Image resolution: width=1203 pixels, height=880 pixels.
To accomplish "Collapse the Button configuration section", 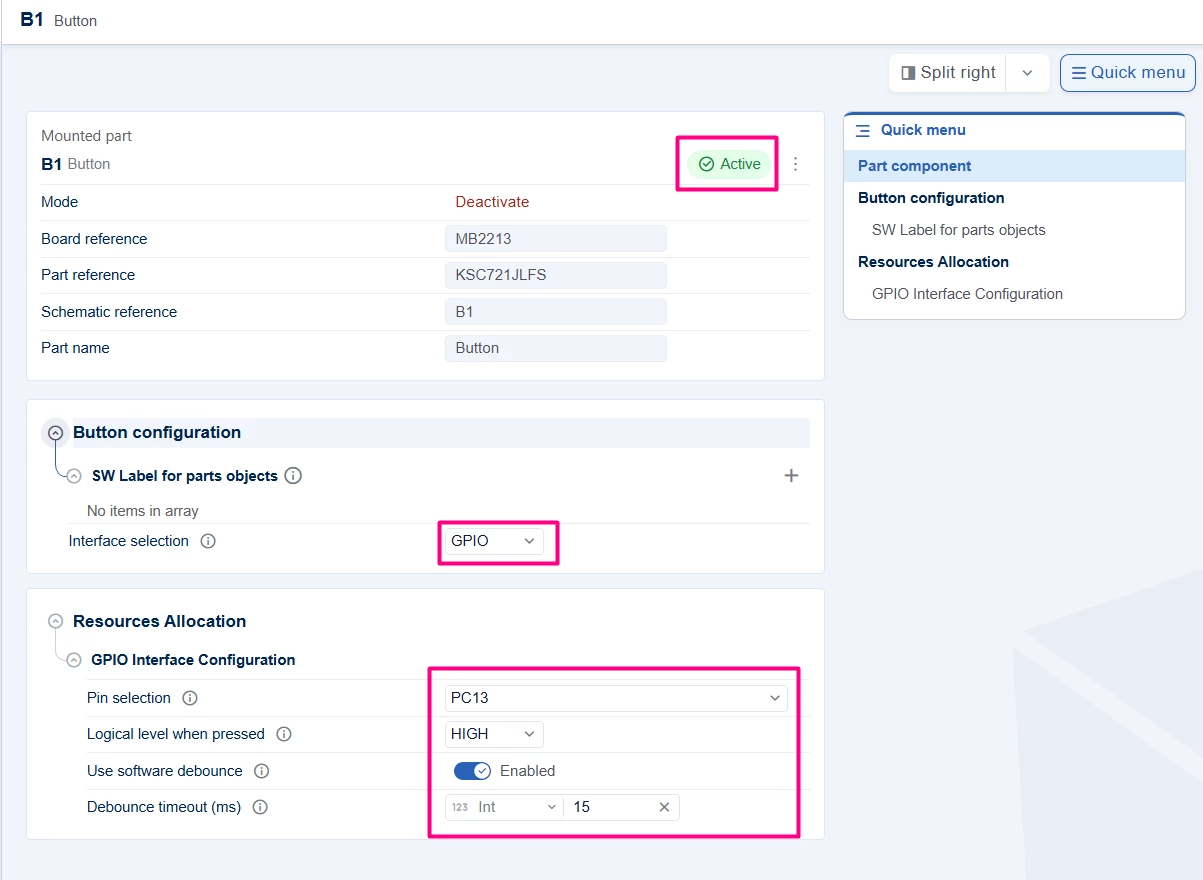I will click(56, 433).
